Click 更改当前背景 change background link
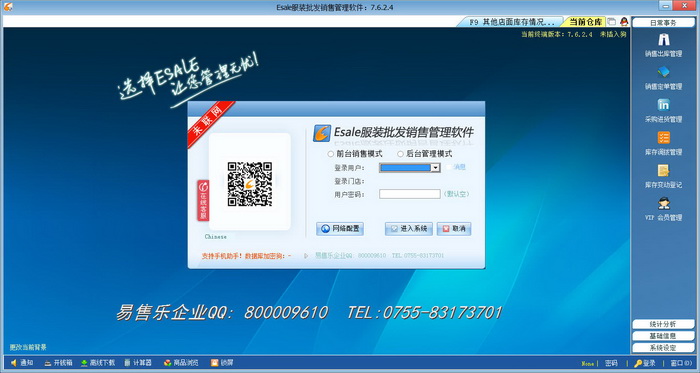This screenshot has height=373, width=700. pyautogui.click(x=28, y=347)
